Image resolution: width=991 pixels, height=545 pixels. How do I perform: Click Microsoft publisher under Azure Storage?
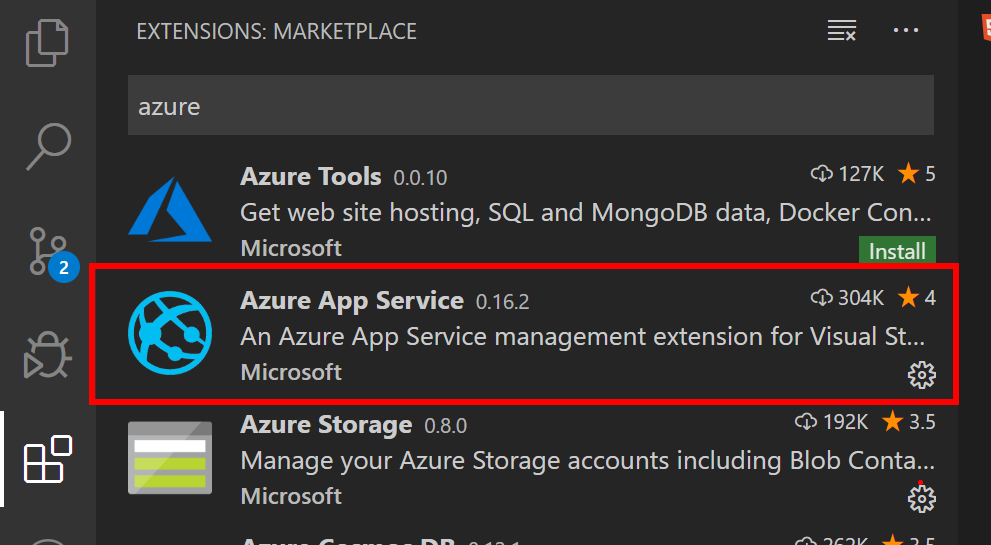click(x=291, y=496)
